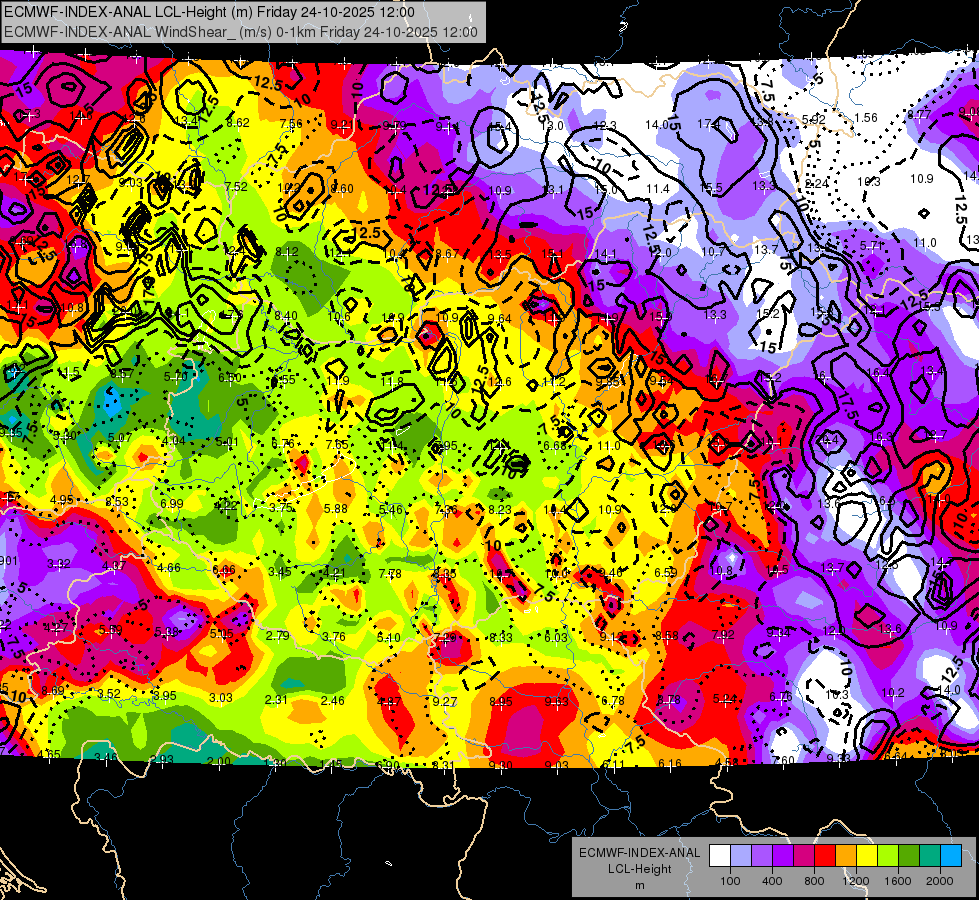Screen dimensions: 979x900
Task: Click the wind shear value 5.46
Action: coord(391,510)
